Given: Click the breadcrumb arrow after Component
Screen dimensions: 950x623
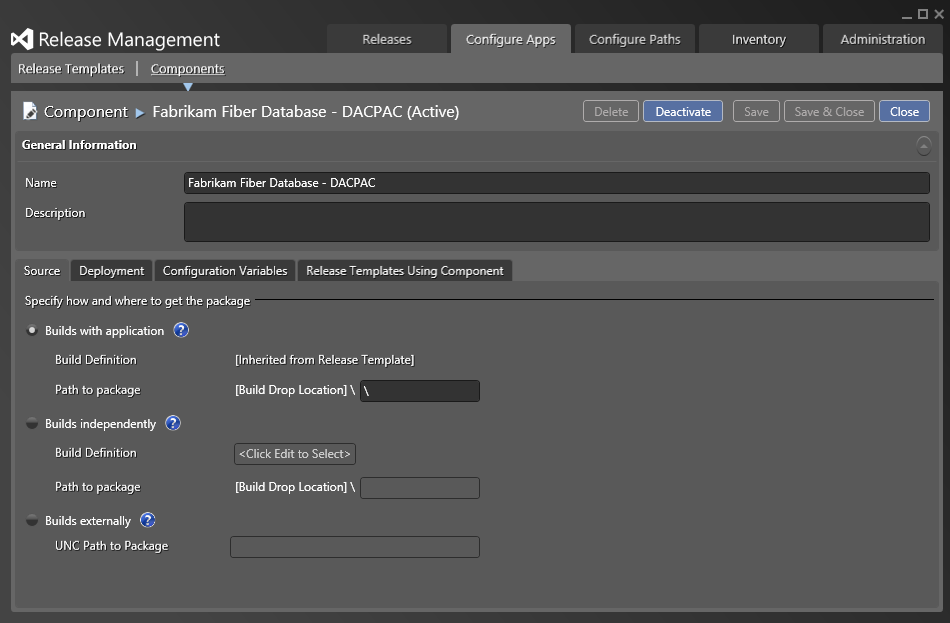Looking at the screenshot, I should click(140, 113).
